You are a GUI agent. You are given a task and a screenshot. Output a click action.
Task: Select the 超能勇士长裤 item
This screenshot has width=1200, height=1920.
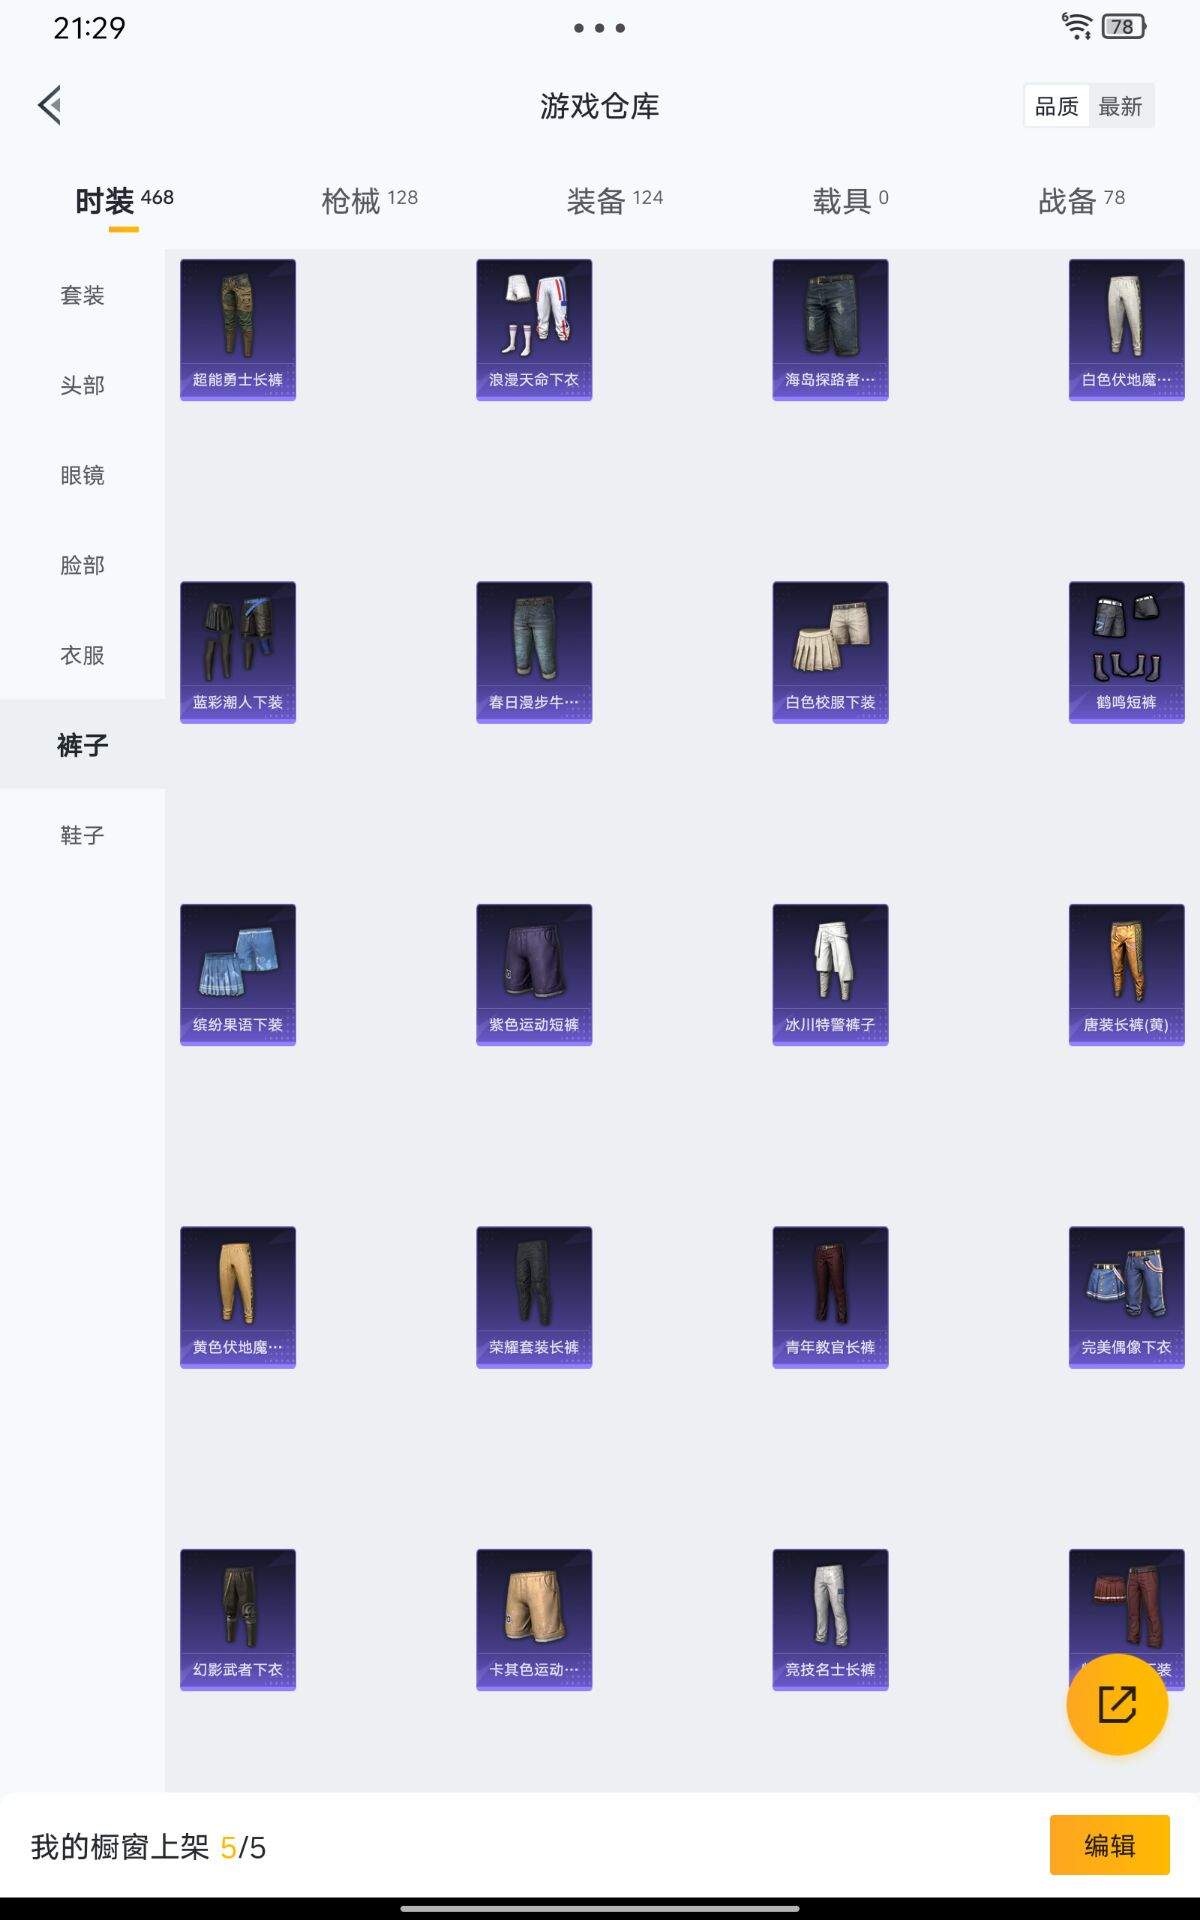(x=238, y=329)
